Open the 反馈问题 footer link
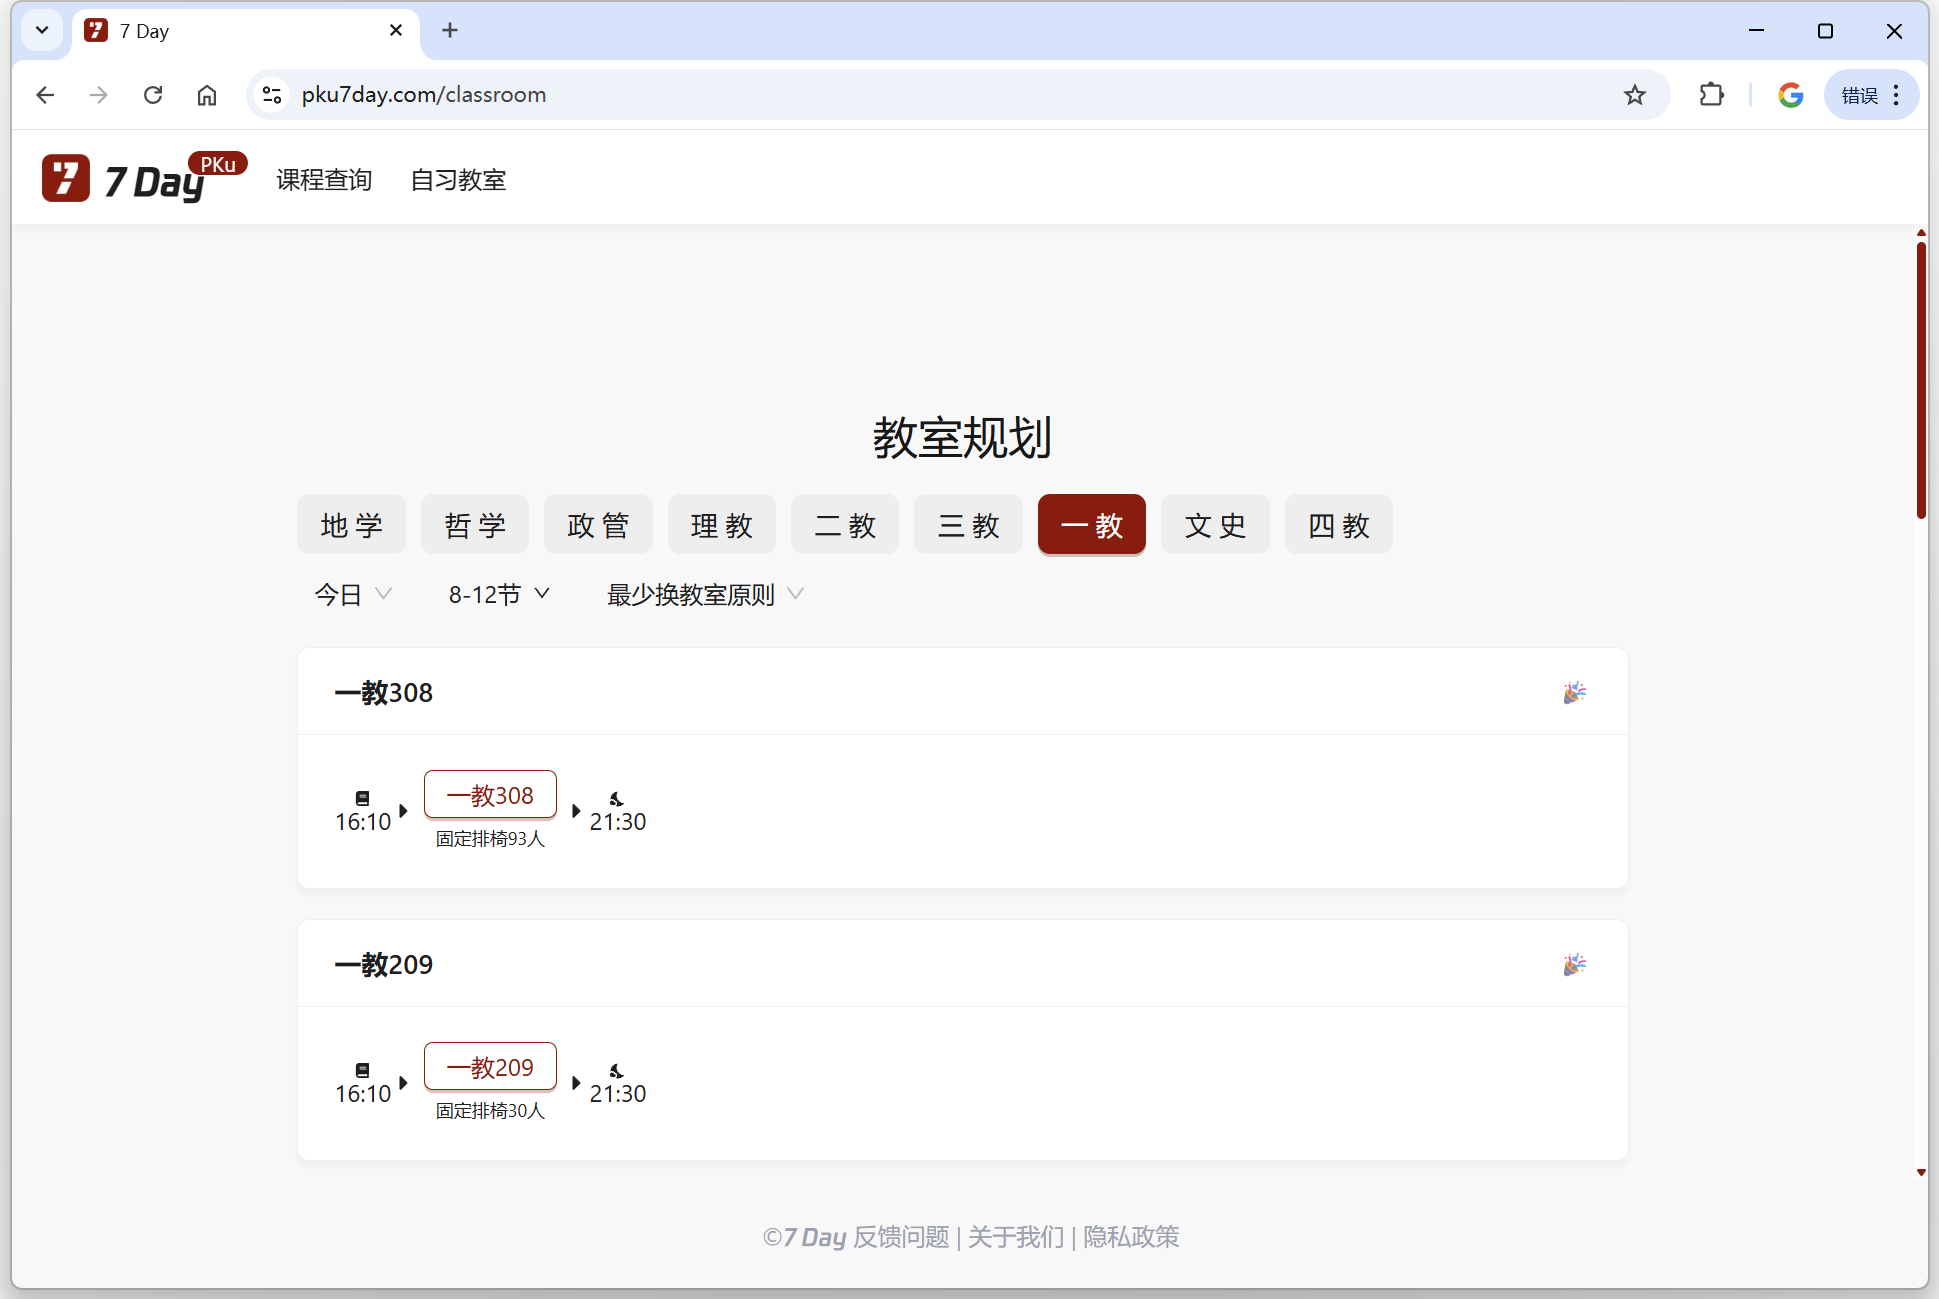1939x1299 pixels. point(901,1237)
